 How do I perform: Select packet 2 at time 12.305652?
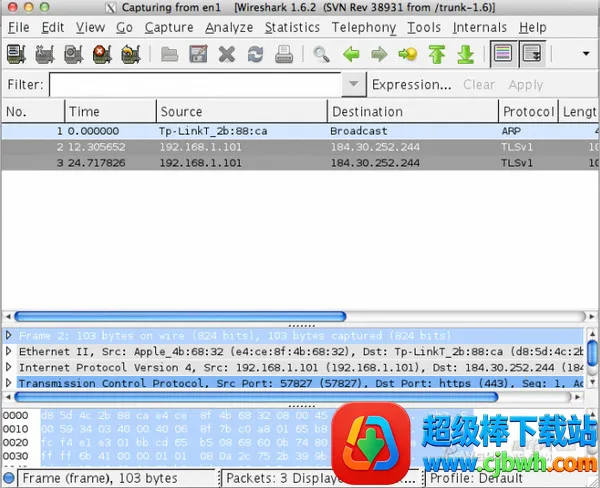(300, 147)
